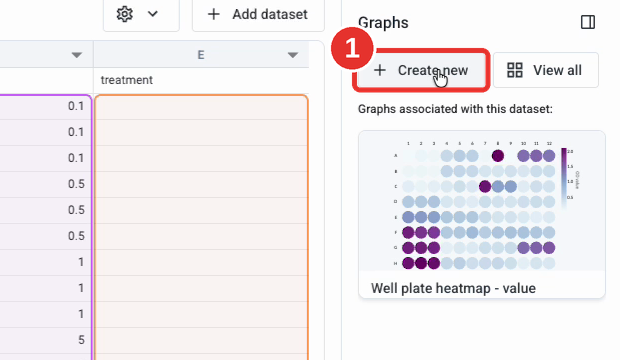Viewport: 620px width, 360px height.
Task: Click the Add dataset button
Action: pyautogui.click(x=258, y=14)
